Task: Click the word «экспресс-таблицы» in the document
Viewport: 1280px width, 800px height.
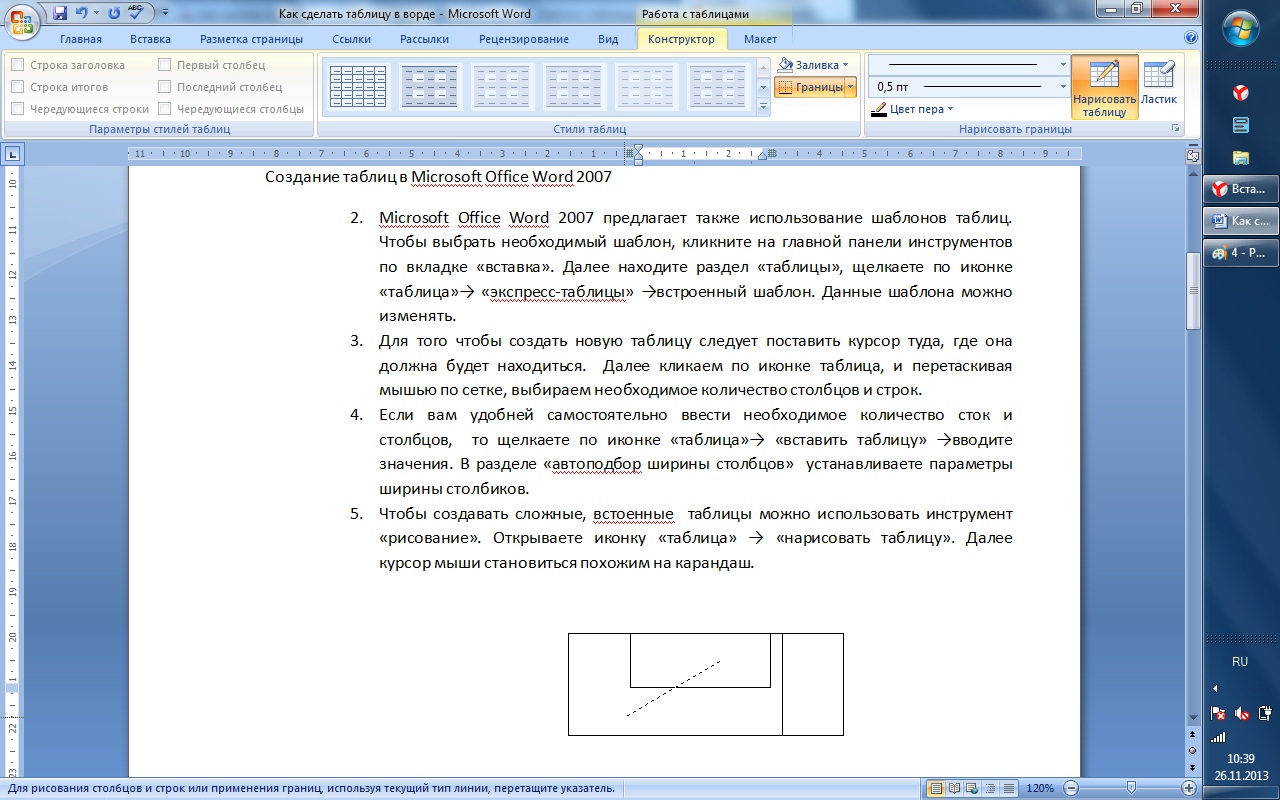Action: (558, 292)
